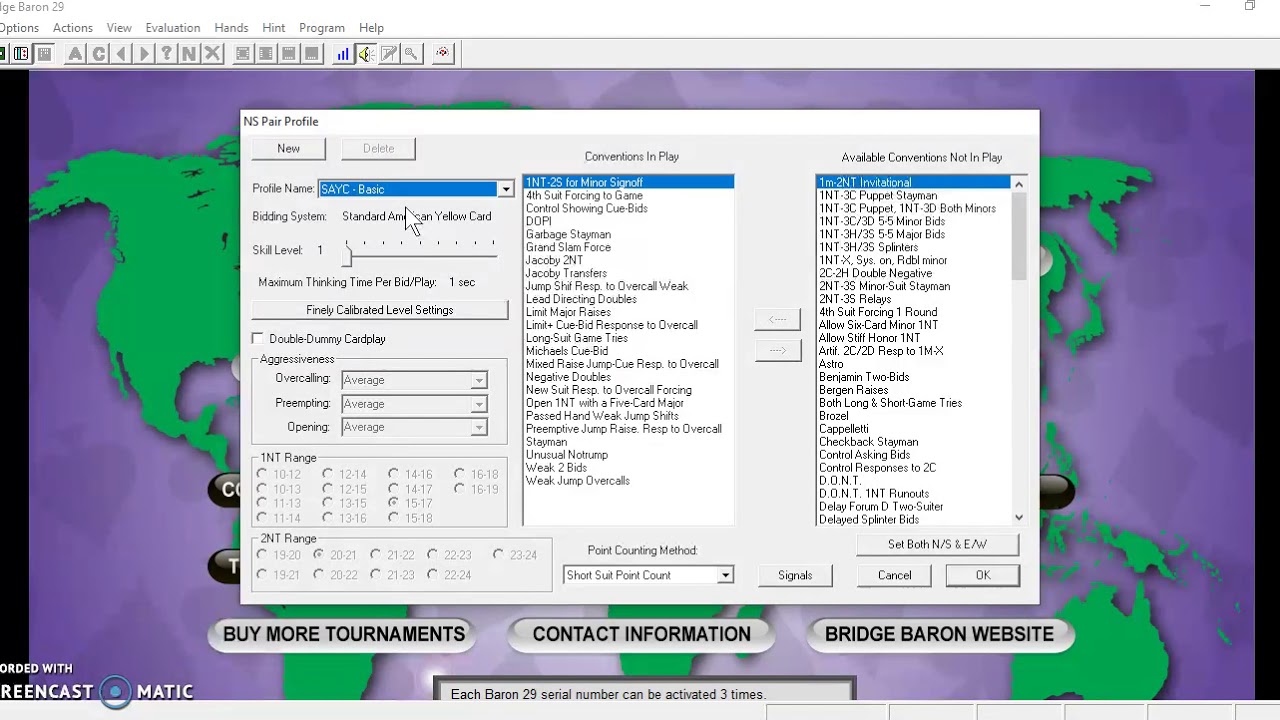Select 1NT range 16-18 radio button
Image resolution: width=1280 pixels, height=720 pixels.
(x=460, y=474)
